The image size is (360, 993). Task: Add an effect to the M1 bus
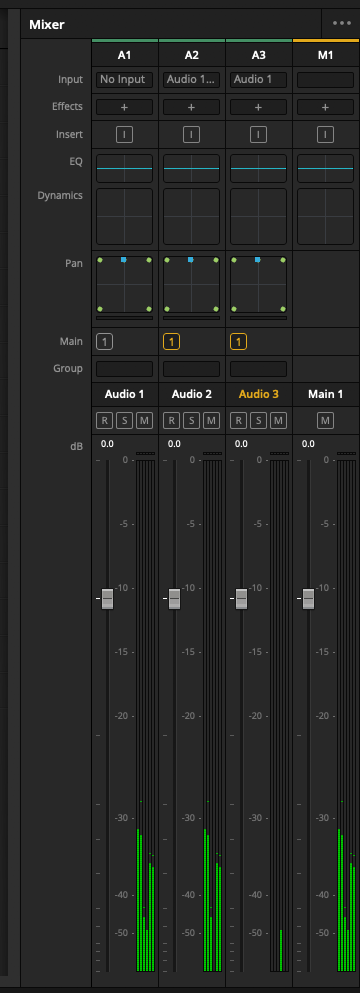[325, 107]
